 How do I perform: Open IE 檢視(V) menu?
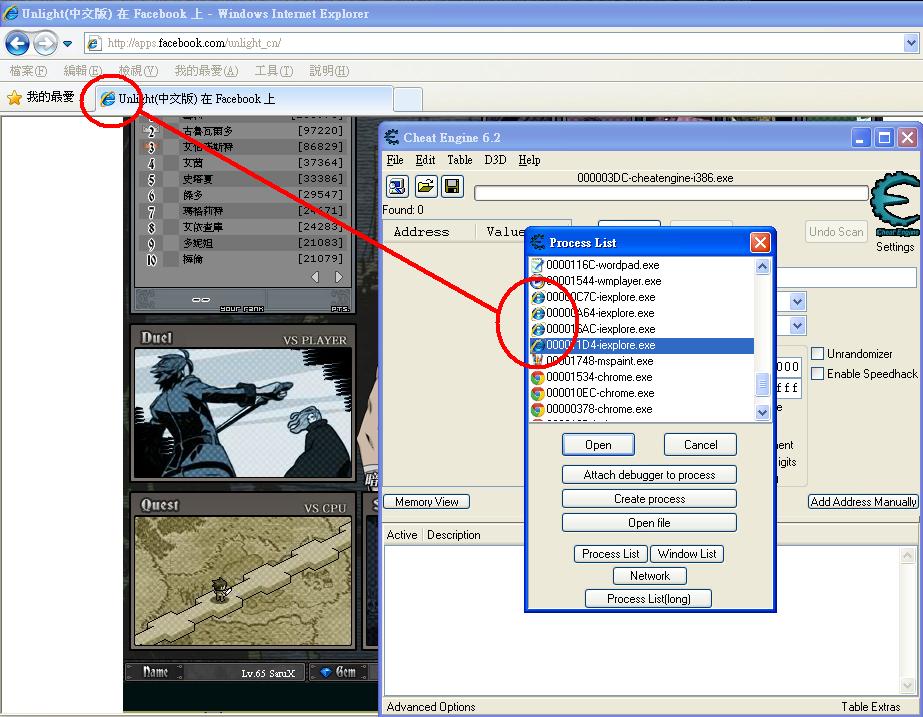click(x=138, y=71)
